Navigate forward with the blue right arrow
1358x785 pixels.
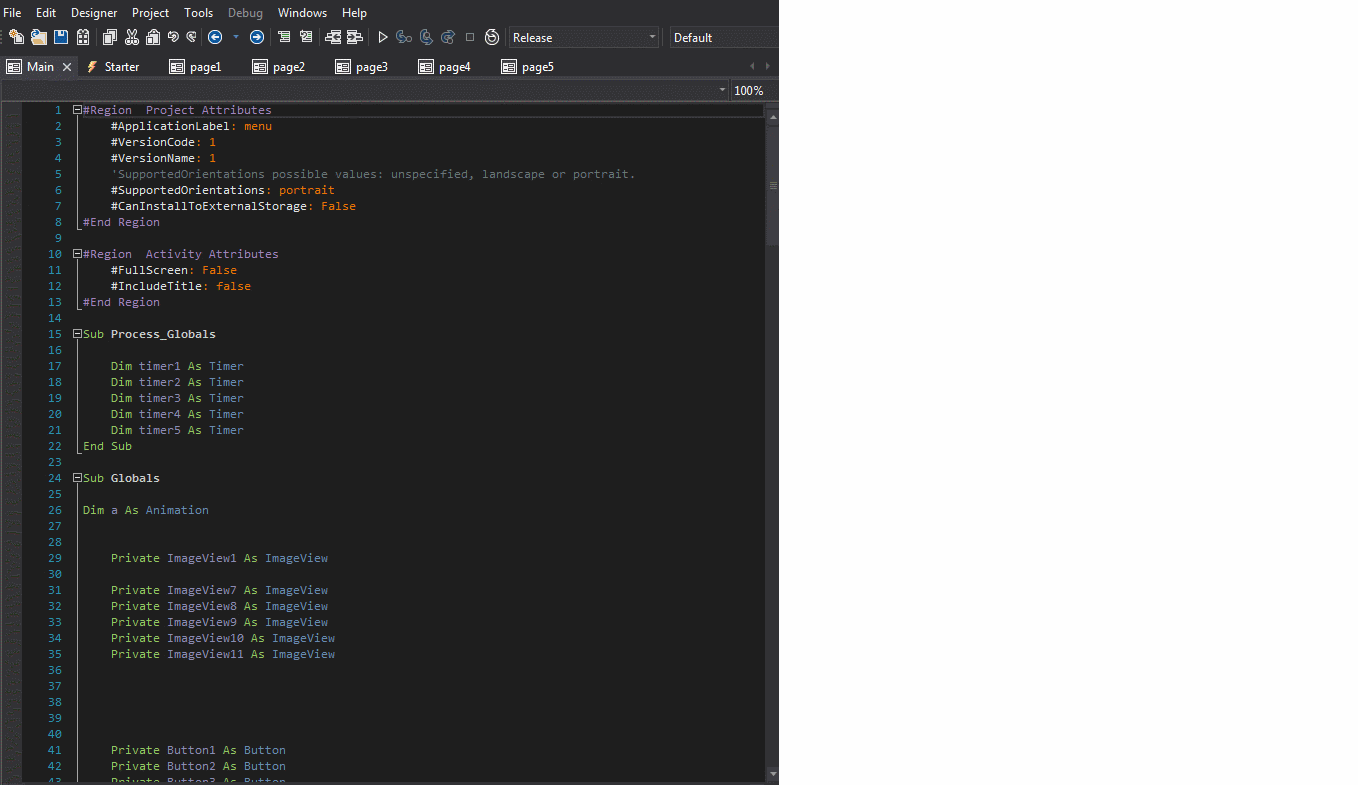click(257, 37)
